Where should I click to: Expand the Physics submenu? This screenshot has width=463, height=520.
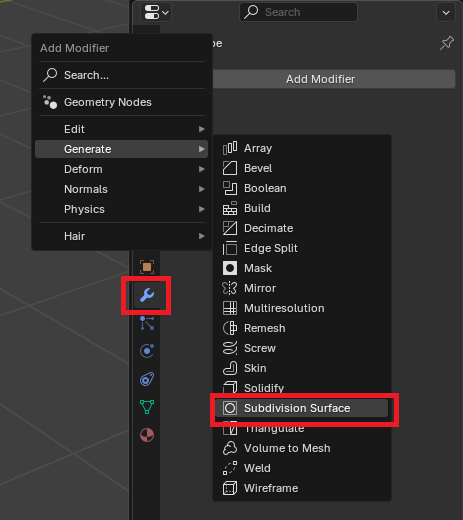(x=121, y=209)
